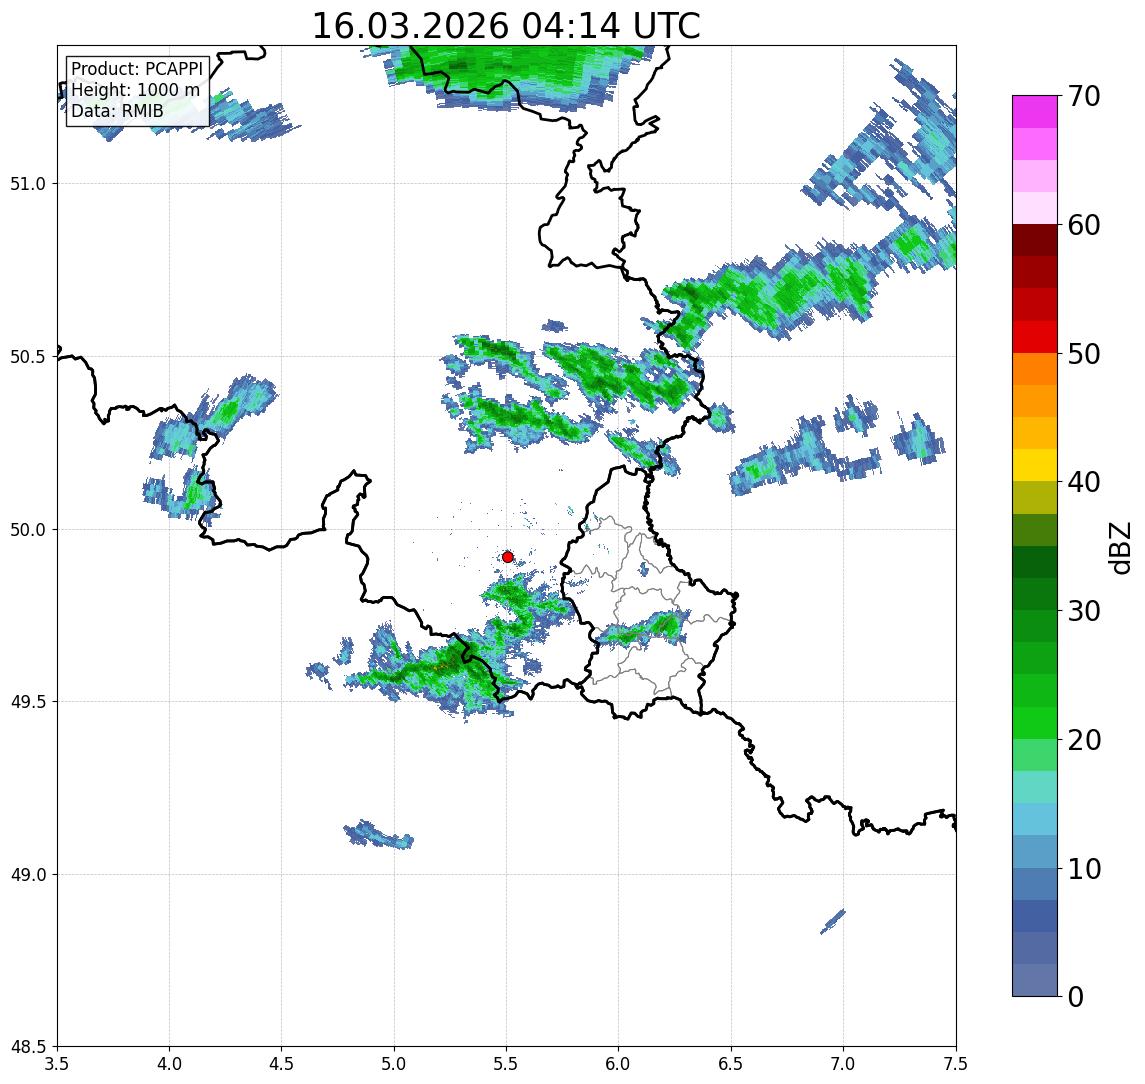Screen dimensions: 1145x1084
Task: Click the bright green colorbar segment above 20
Action: tap(1035, 722)
